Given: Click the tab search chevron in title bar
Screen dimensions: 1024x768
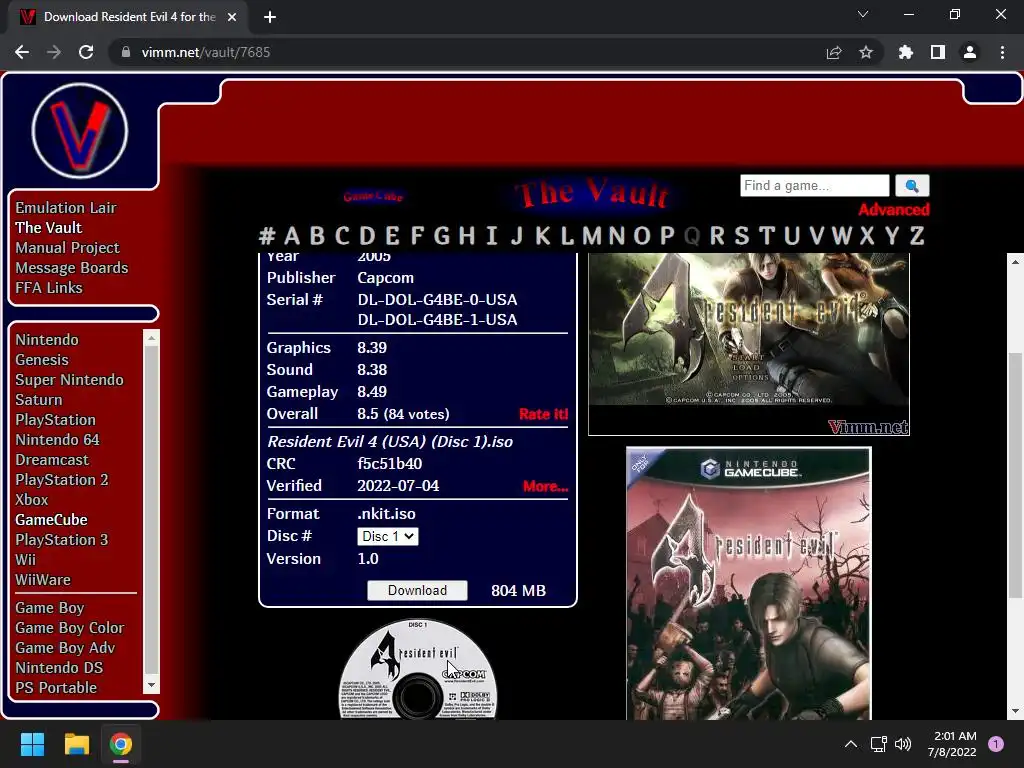Looking at the screenshot, I should [x=862, y=14].
